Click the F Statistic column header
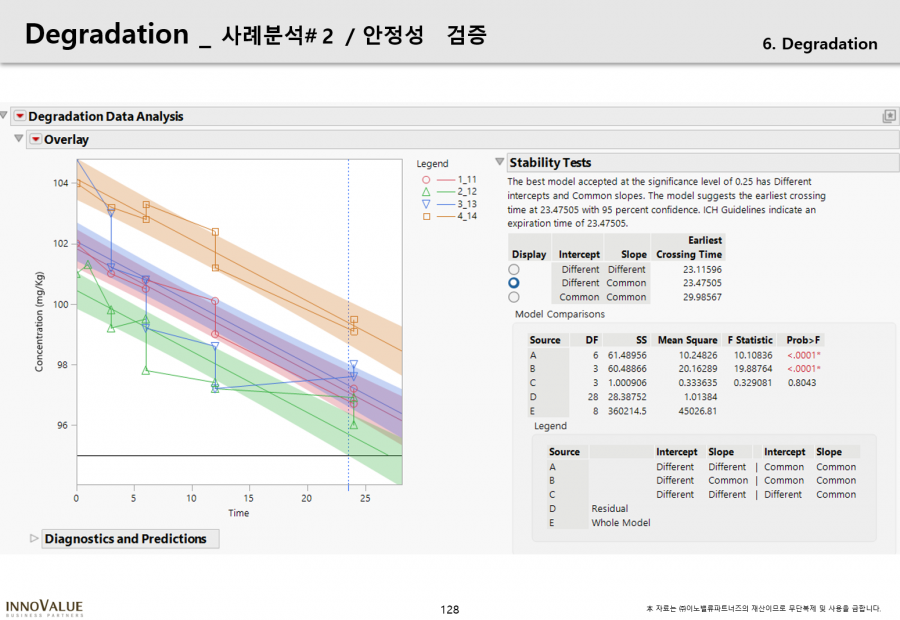The image size is (900, 620). pos(750,340)
